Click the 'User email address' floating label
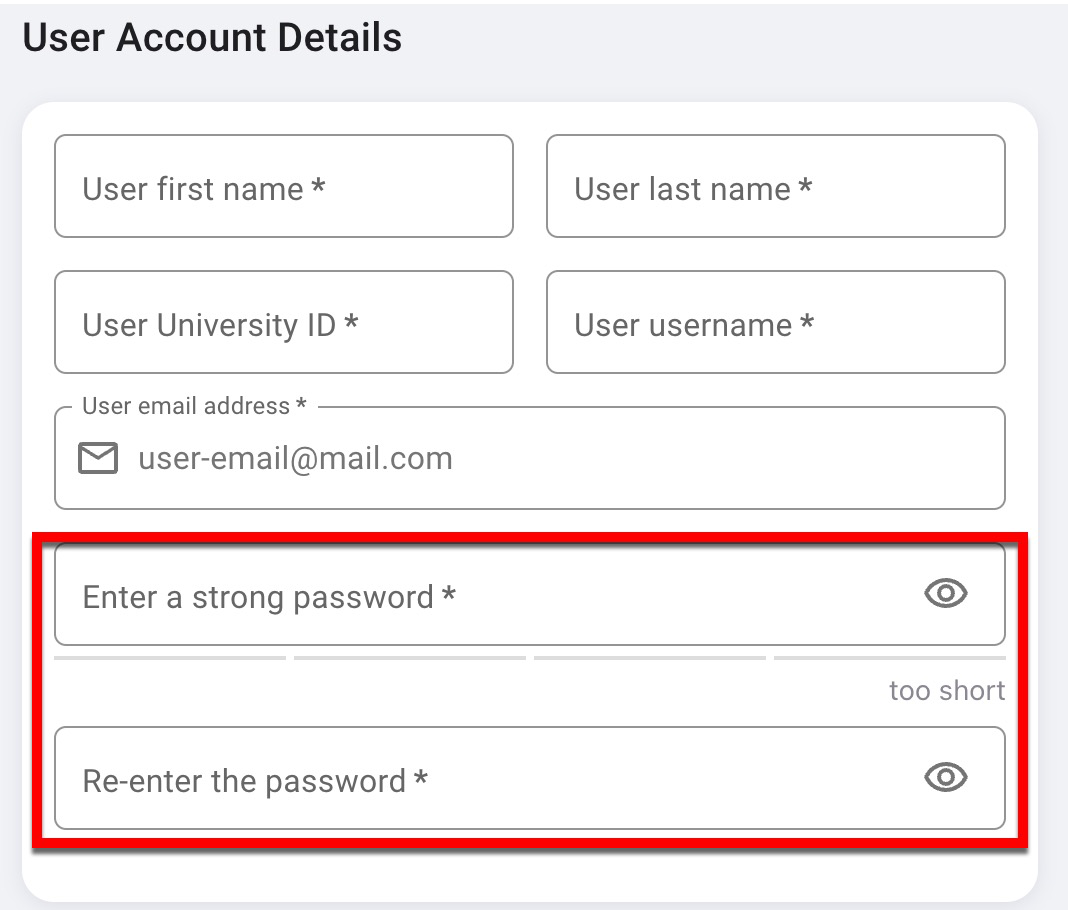1068x910 pixels. pos(187,406)
